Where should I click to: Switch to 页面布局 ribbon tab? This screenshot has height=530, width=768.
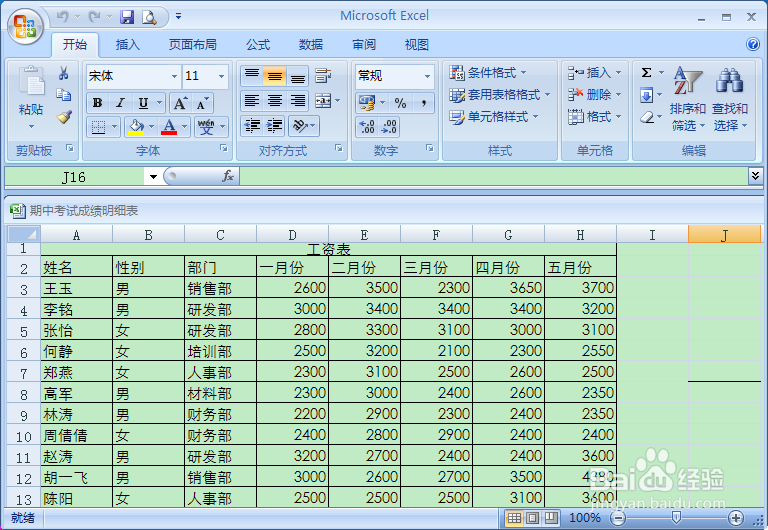(x=192, y=45)
